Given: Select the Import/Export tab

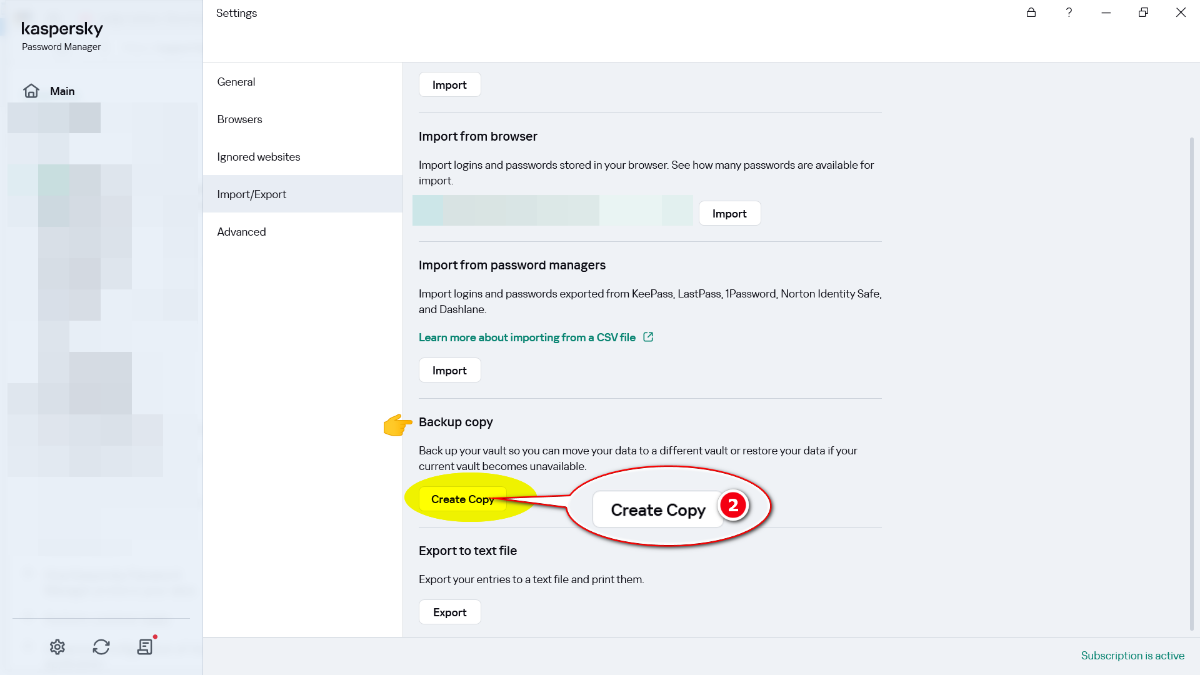Looking at the screenshot, I should coord(252,194).
